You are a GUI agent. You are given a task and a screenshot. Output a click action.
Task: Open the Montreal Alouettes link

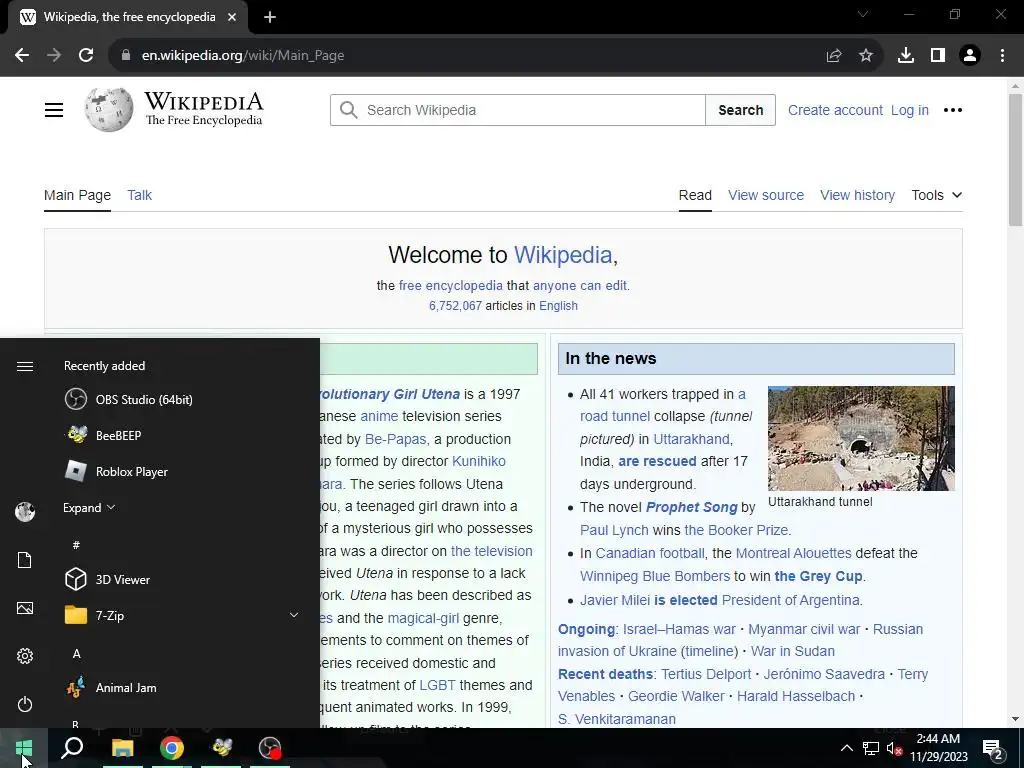pos(793,553)
